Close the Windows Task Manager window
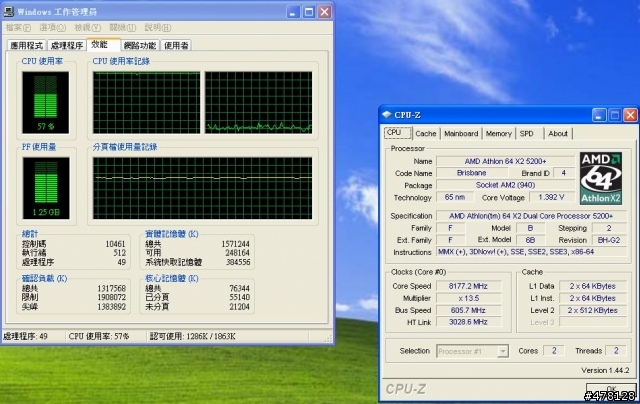Image resolution: width=640 pixels, height=404 pixels. [x=324, y=12]
